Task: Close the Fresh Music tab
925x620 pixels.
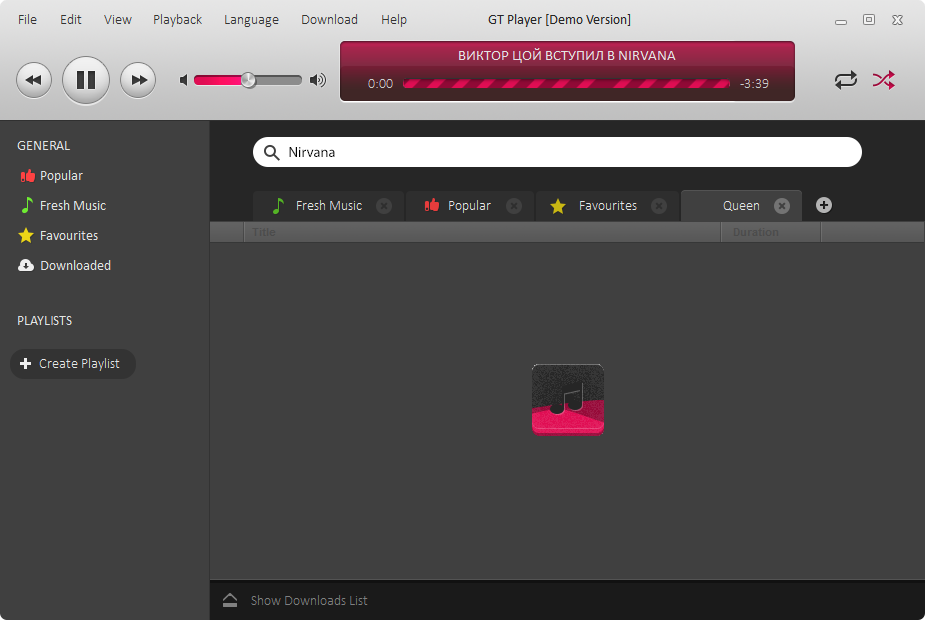Action: pos(384,206)
